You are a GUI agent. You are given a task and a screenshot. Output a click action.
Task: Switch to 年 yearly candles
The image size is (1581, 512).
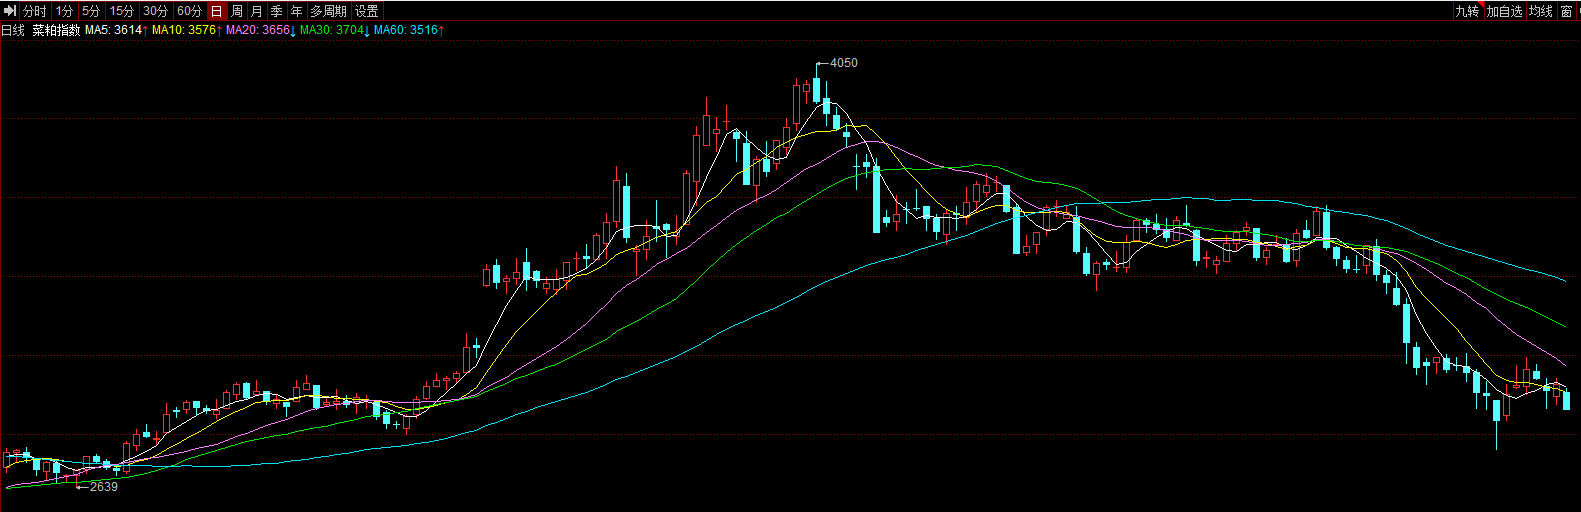pyautogui.click(x=297, y=11)
